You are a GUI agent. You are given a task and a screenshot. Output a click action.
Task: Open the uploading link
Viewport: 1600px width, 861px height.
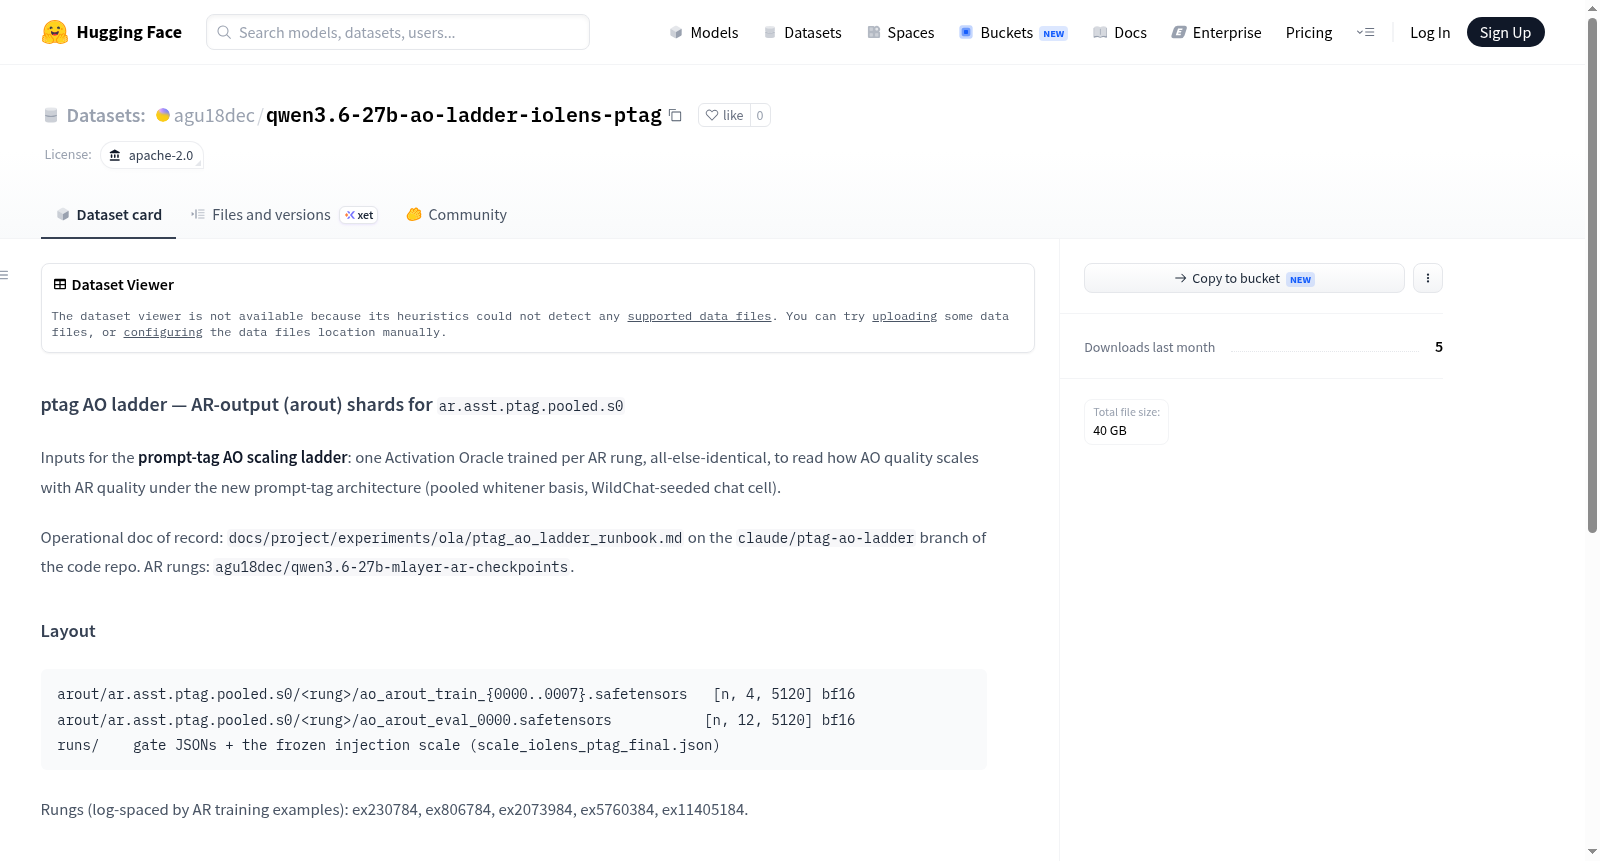click(x=904, y=316)
